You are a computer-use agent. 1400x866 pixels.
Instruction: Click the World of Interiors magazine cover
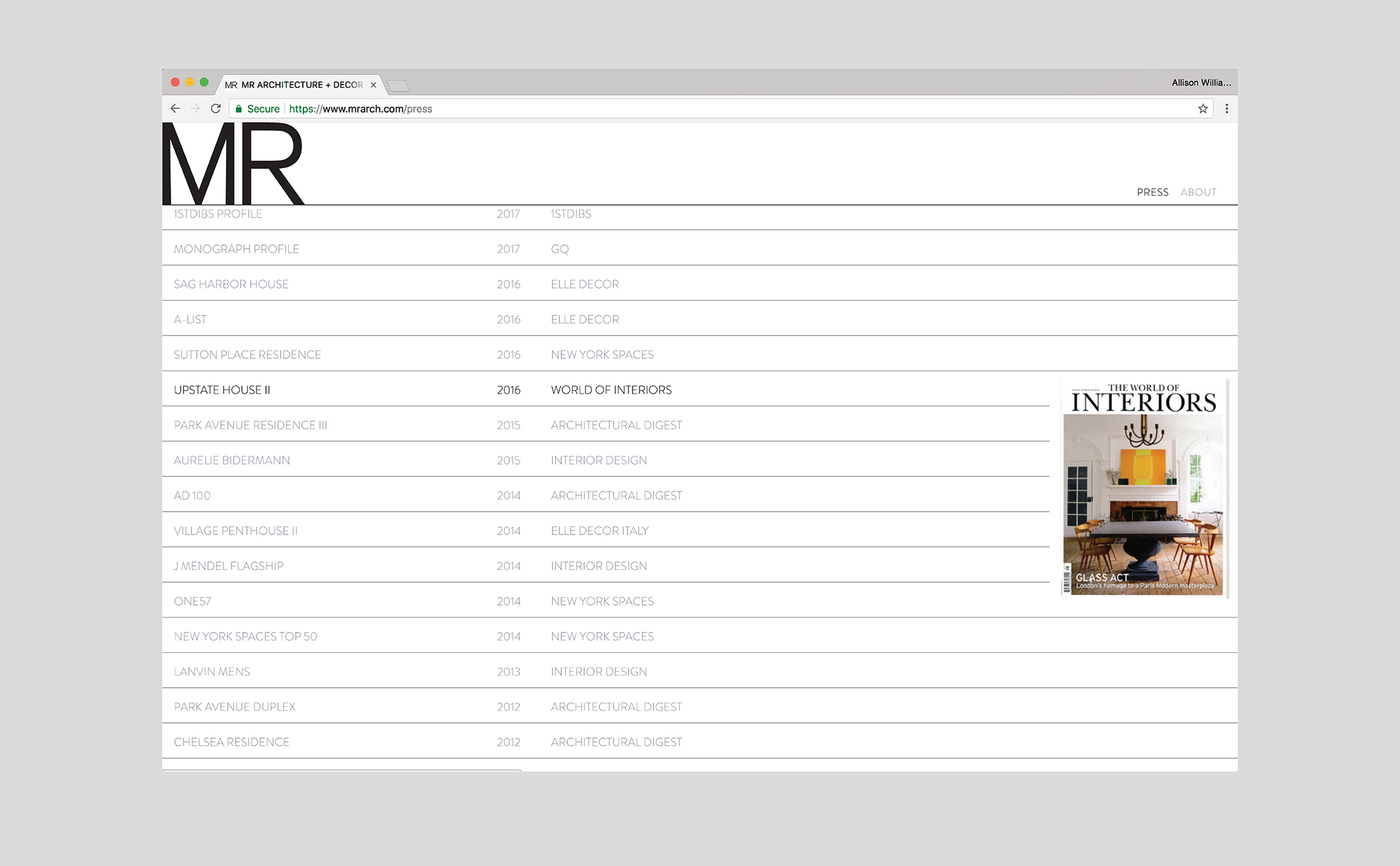point(1144,488)
